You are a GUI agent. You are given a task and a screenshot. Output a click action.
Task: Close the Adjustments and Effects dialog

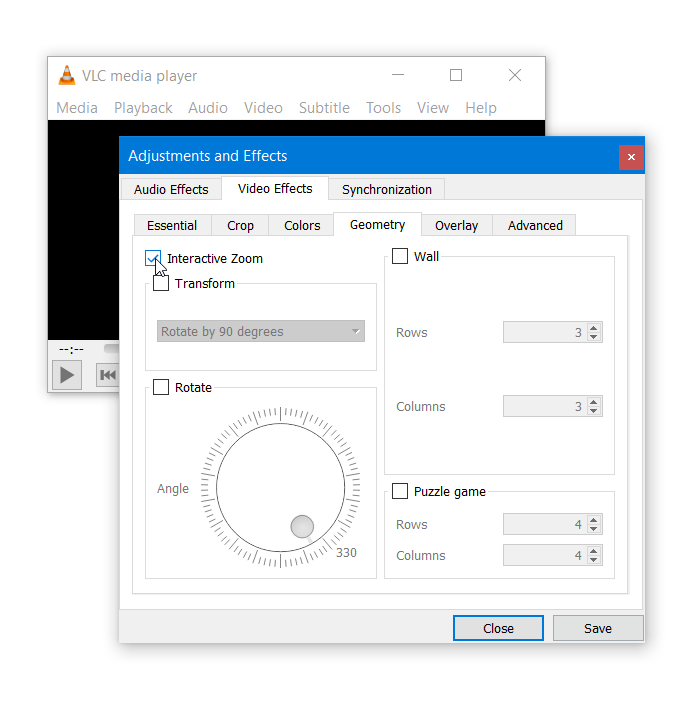tap(631, 157)
